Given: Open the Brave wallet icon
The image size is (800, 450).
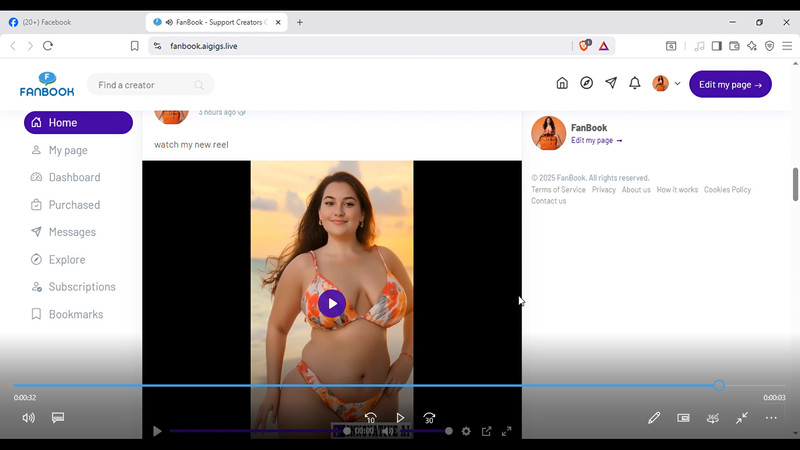Looking at the screenshot, I should [x=734, y=46].
